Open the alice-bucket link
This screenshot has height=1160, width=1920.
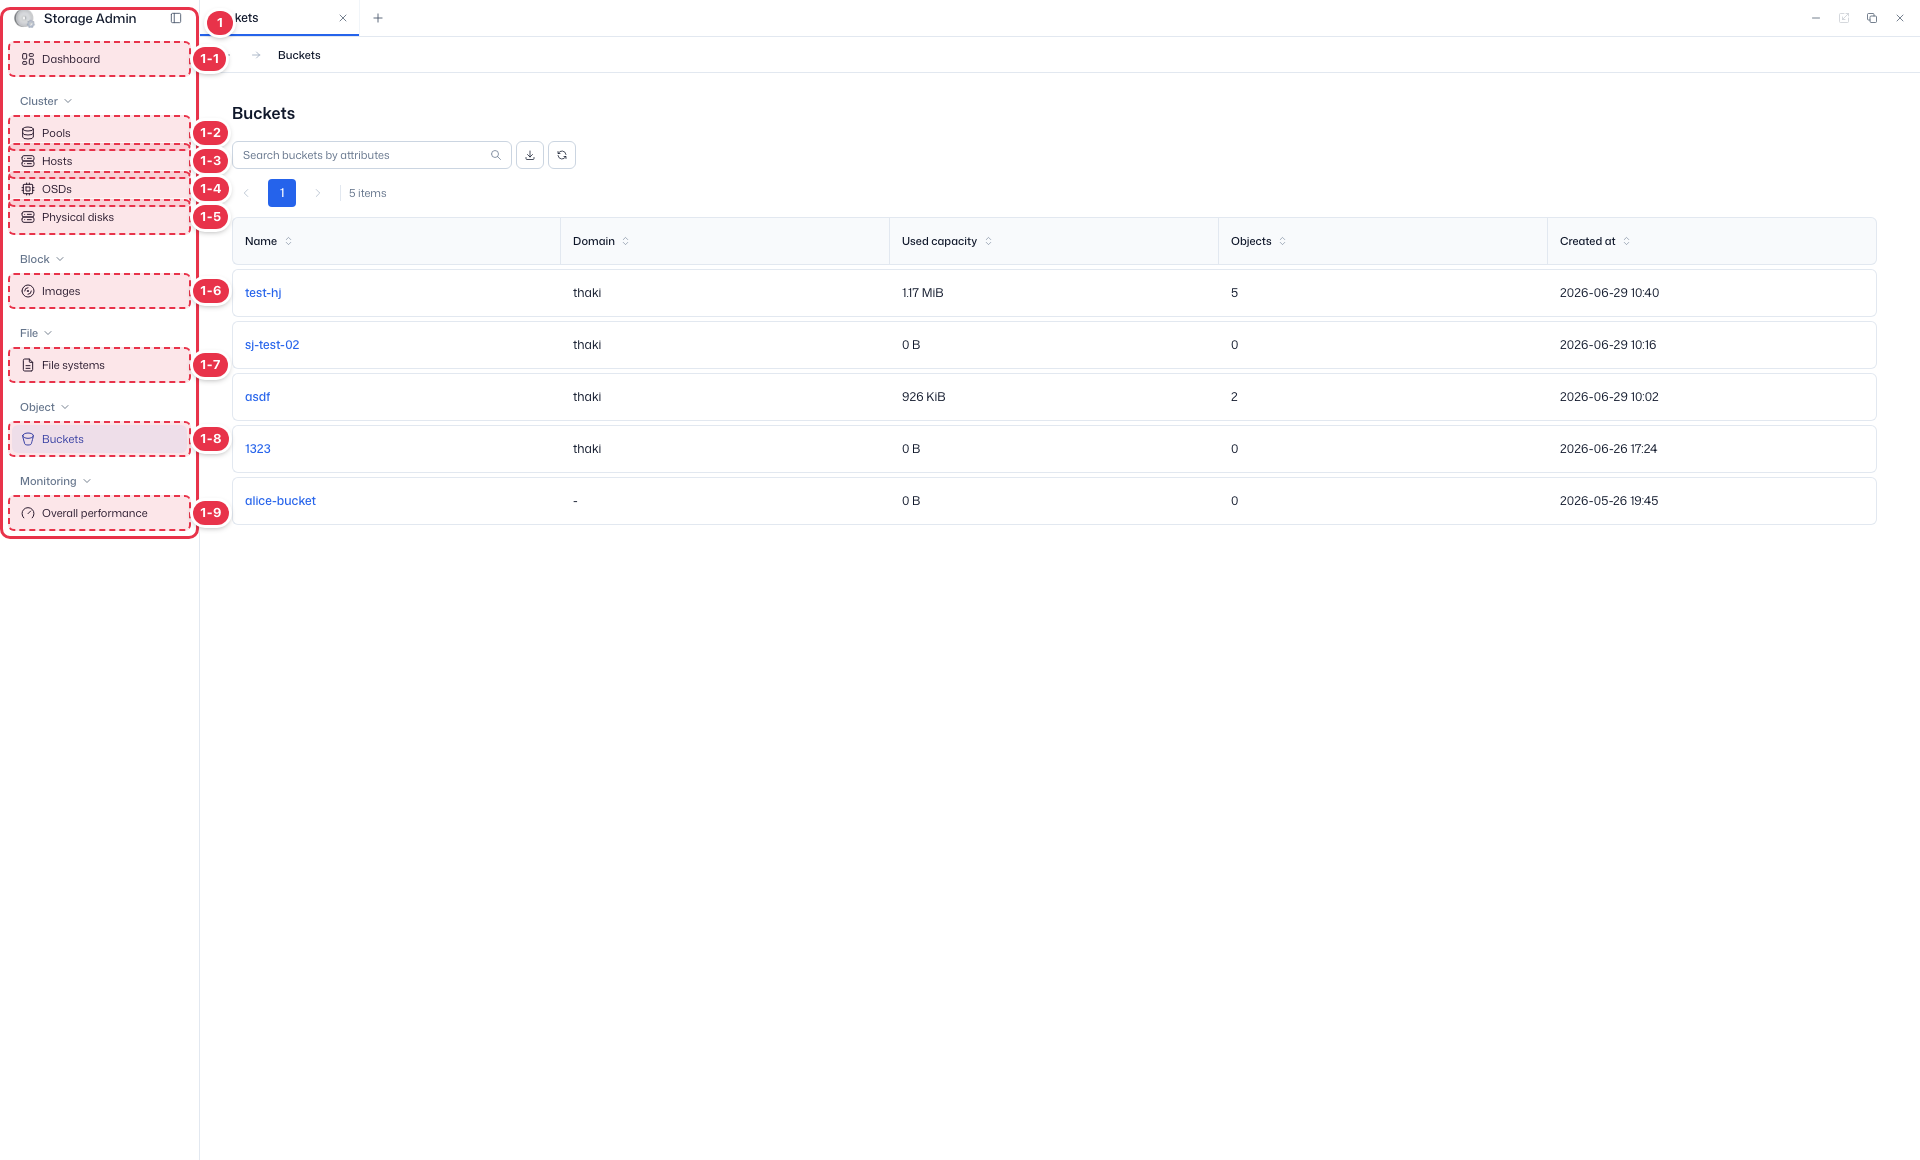tap(280, 501)
